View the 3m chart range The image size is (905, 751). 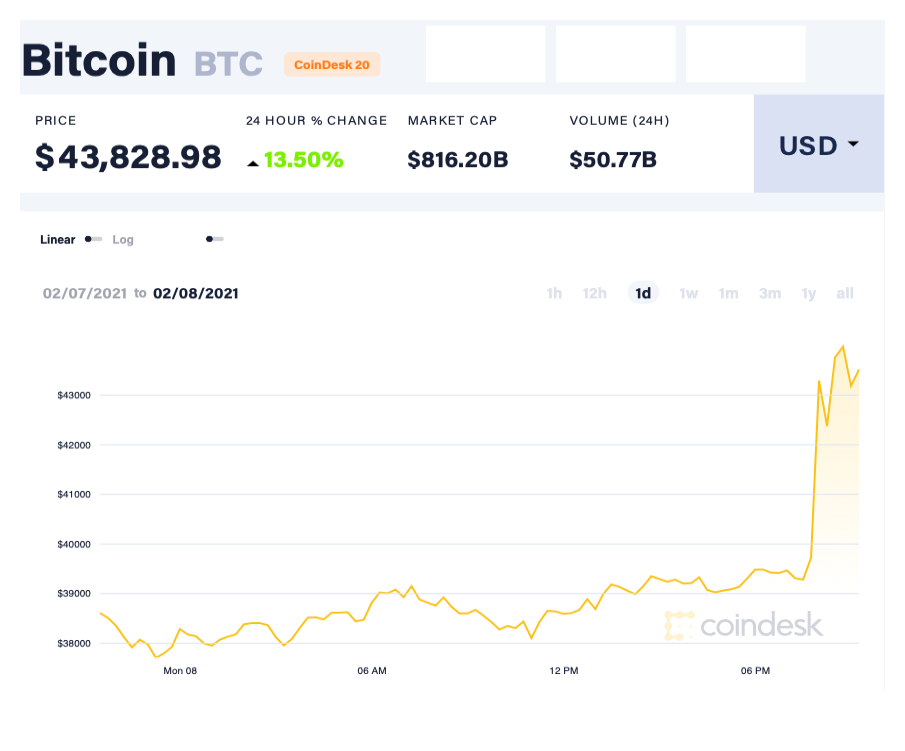click(769, 293)
